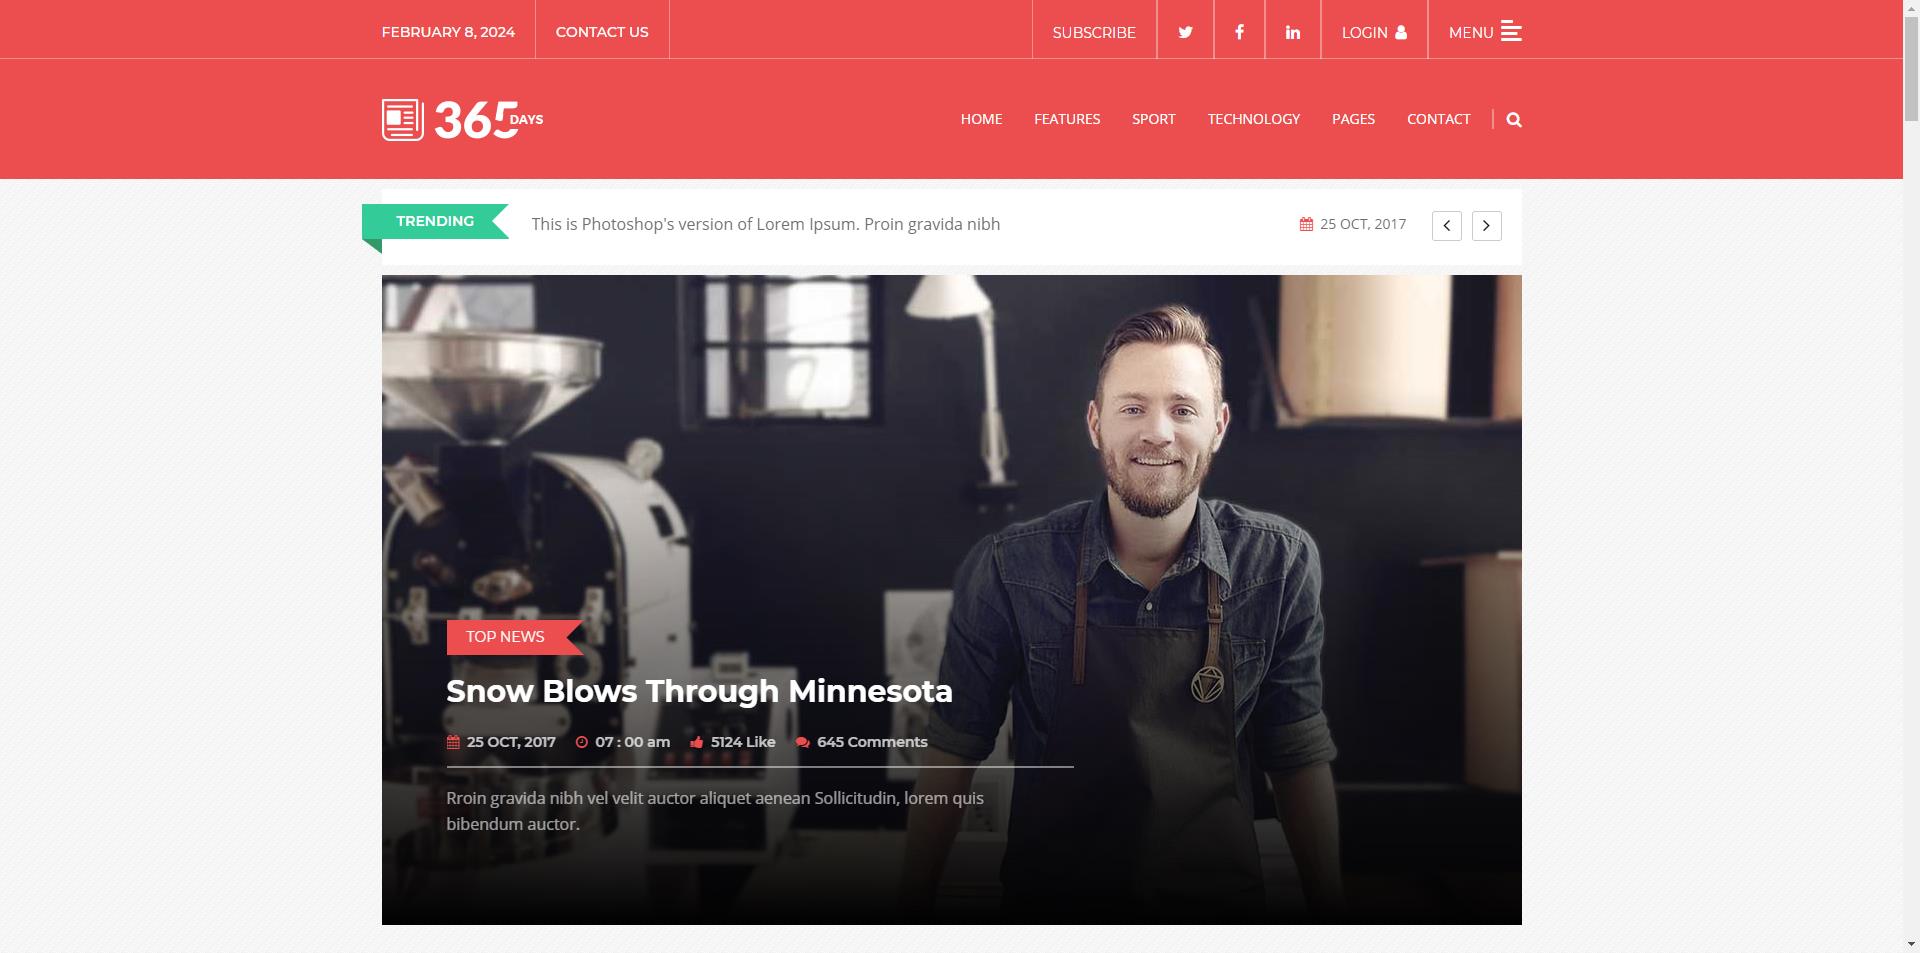Open the CONTACT US top bar link
The height and width of the screenshot is (953, 1920).
602,32
